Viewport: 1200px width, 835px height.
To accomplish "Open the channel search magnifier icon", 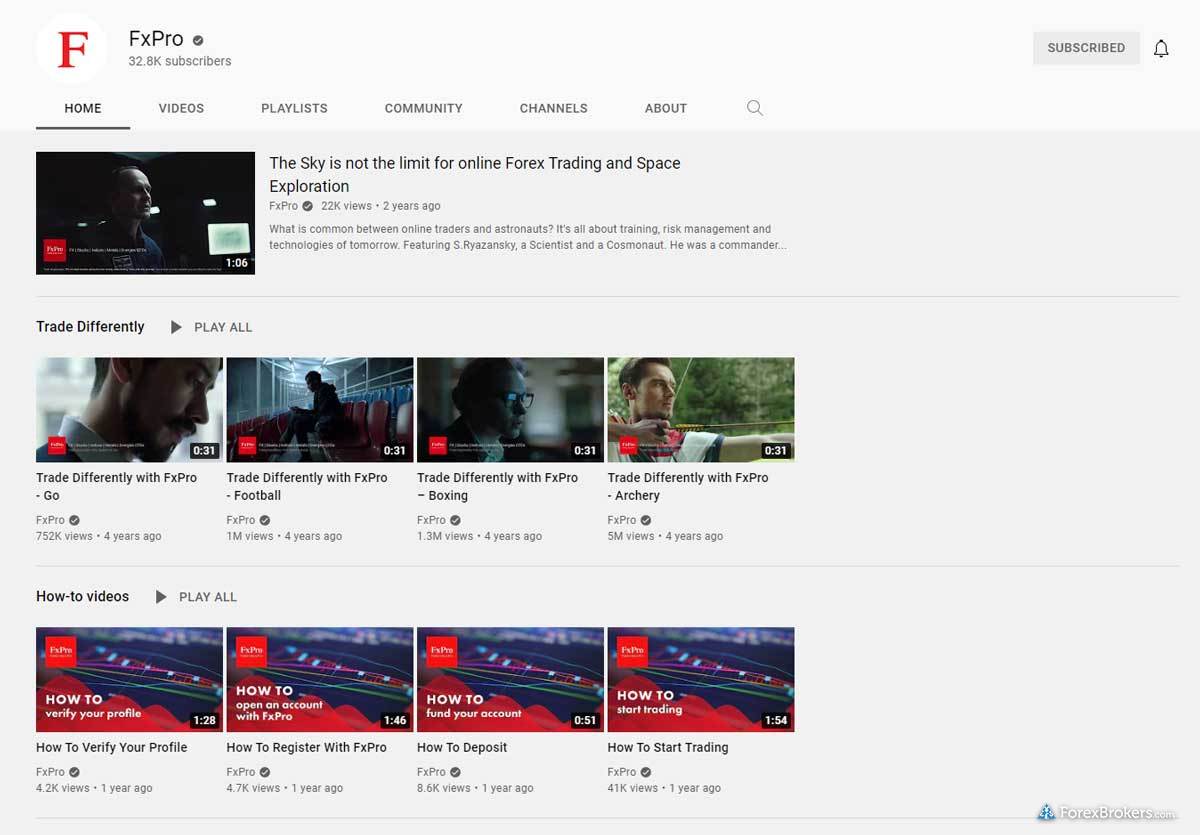I will pyautogui.click(x=755, y=108).
